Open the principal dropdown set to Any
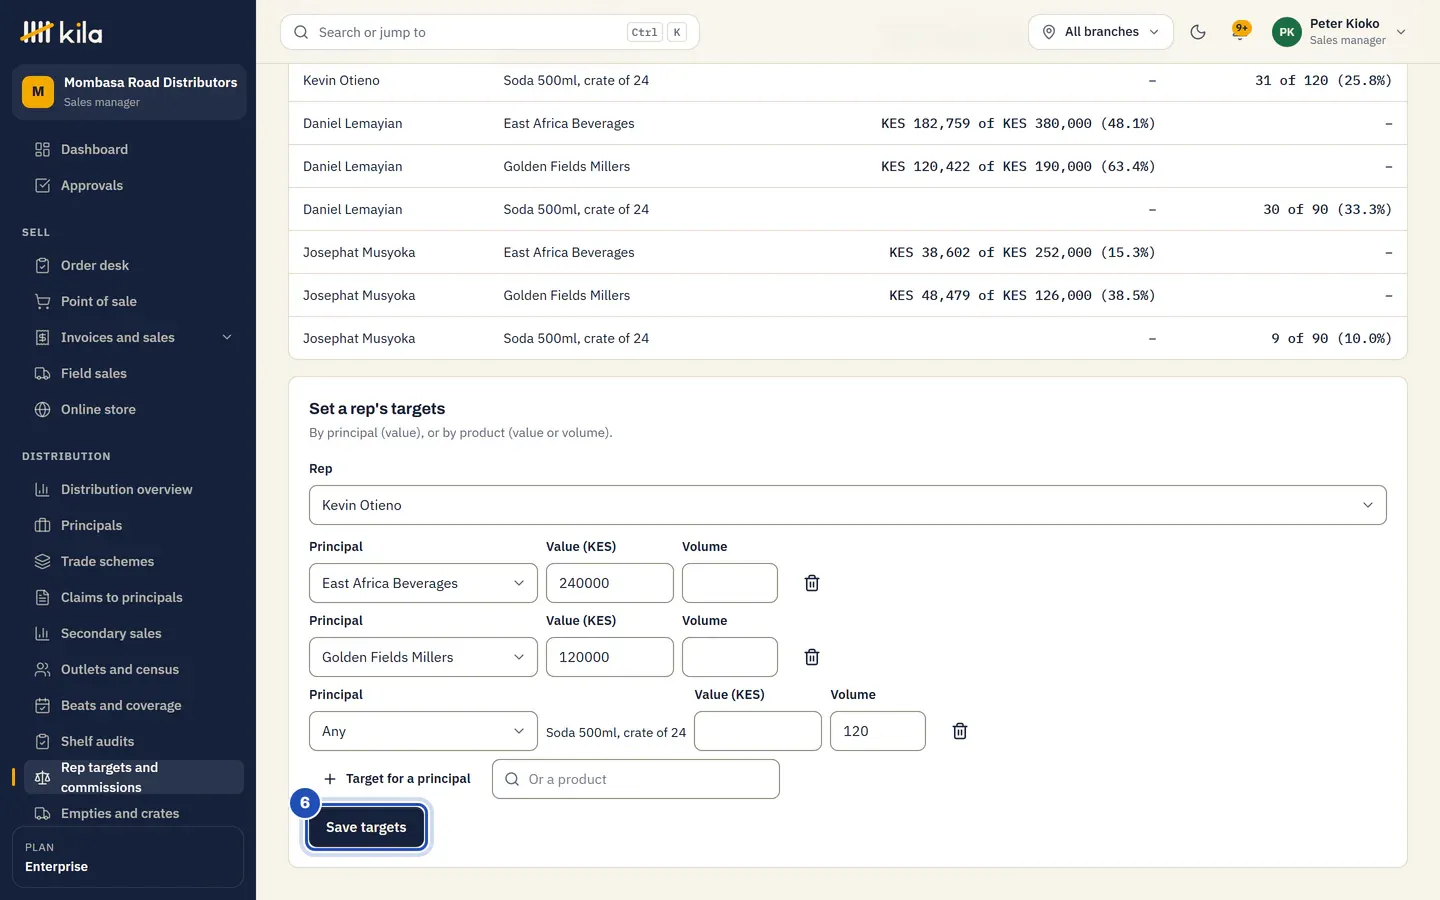The width and height of the screenshot is (1440, 900). click(x=423, y=731)
